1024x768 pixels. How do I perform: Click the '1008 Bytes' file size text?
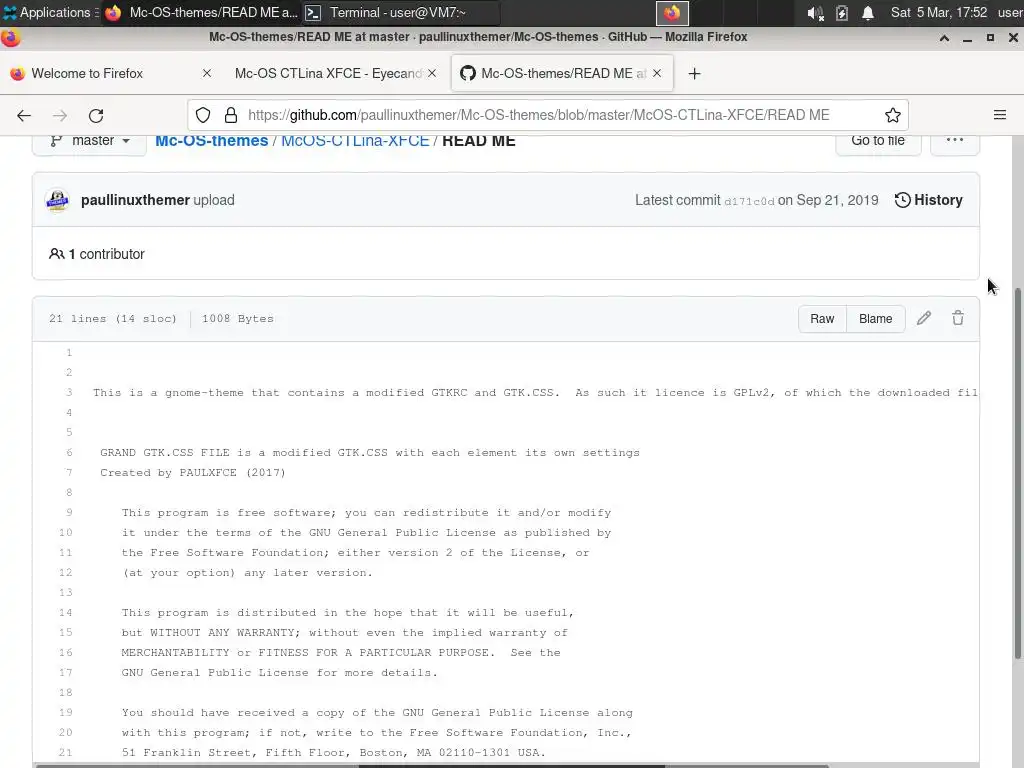click(x=238, y=319)
